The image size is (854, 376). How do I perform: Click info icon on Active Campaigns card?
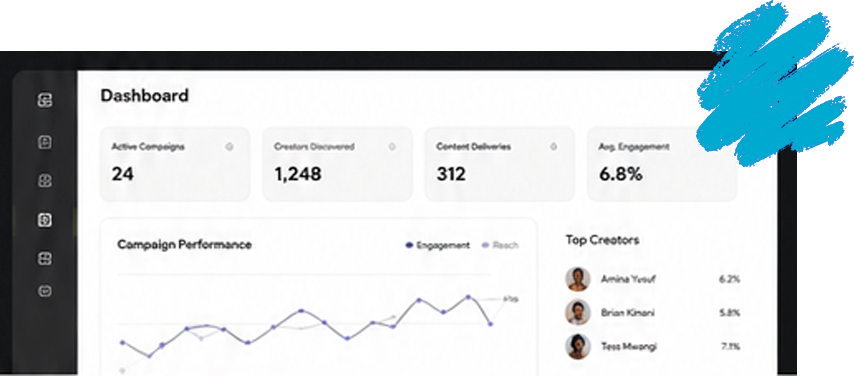click(229, 147)
